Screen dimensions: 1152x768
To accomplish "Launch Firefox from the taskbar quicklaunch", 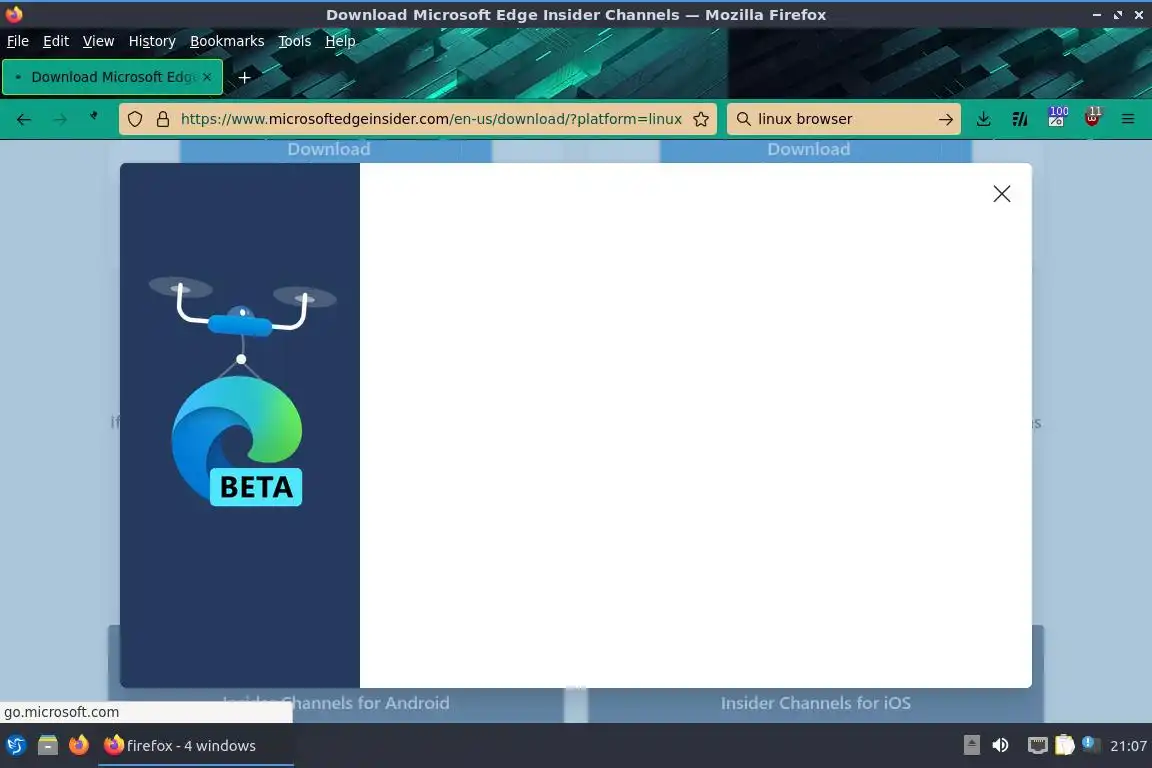I will (79, 745).
